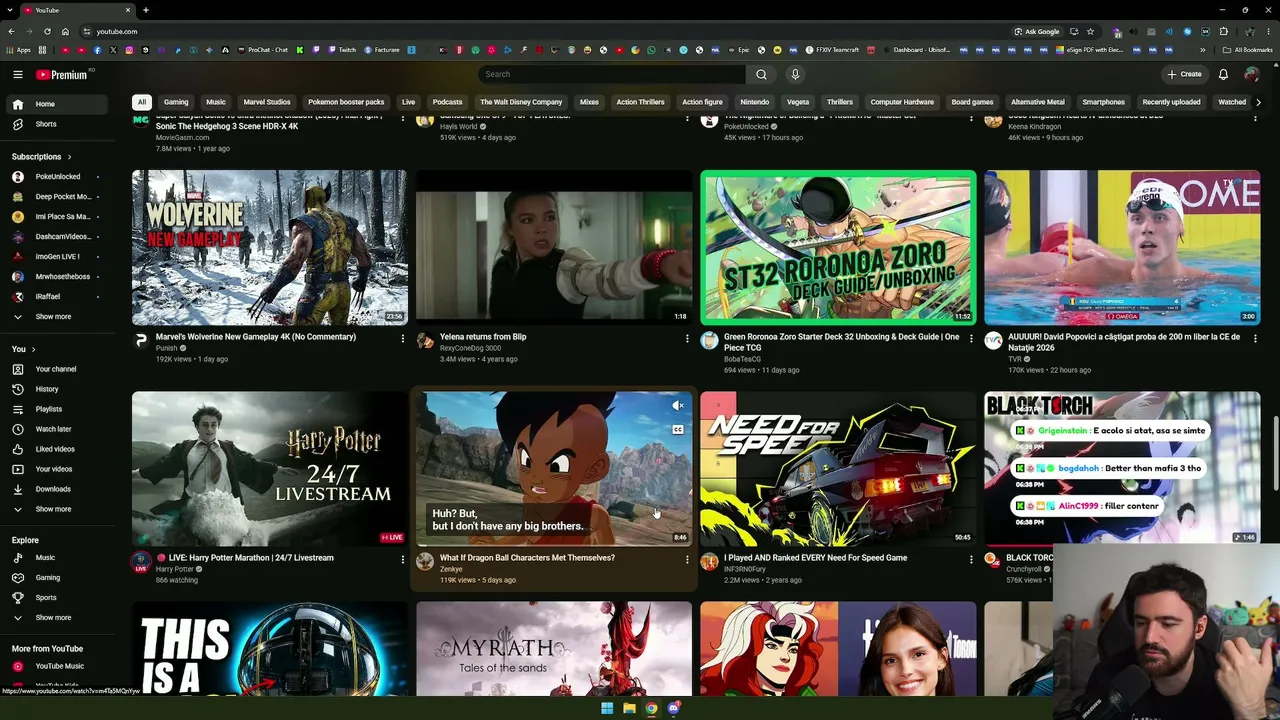This screenshot has width=1280, height=720.
Task: Reload the page in the browser
Action: tap(47, 31)
